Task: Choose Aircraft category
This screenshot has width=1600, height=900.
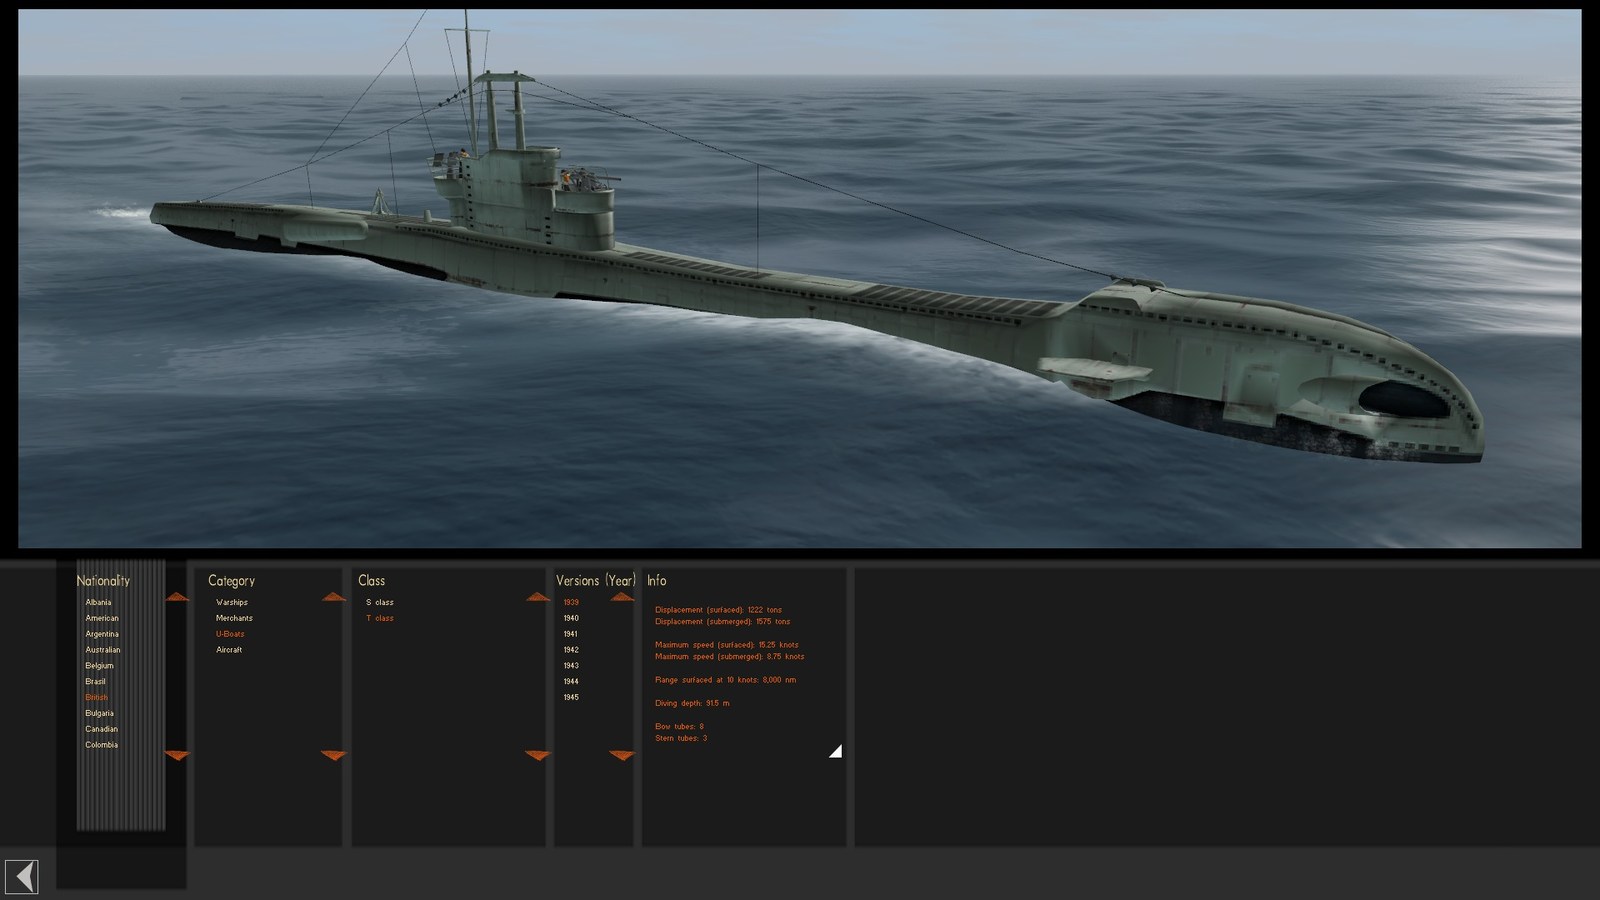Action: 229,650
